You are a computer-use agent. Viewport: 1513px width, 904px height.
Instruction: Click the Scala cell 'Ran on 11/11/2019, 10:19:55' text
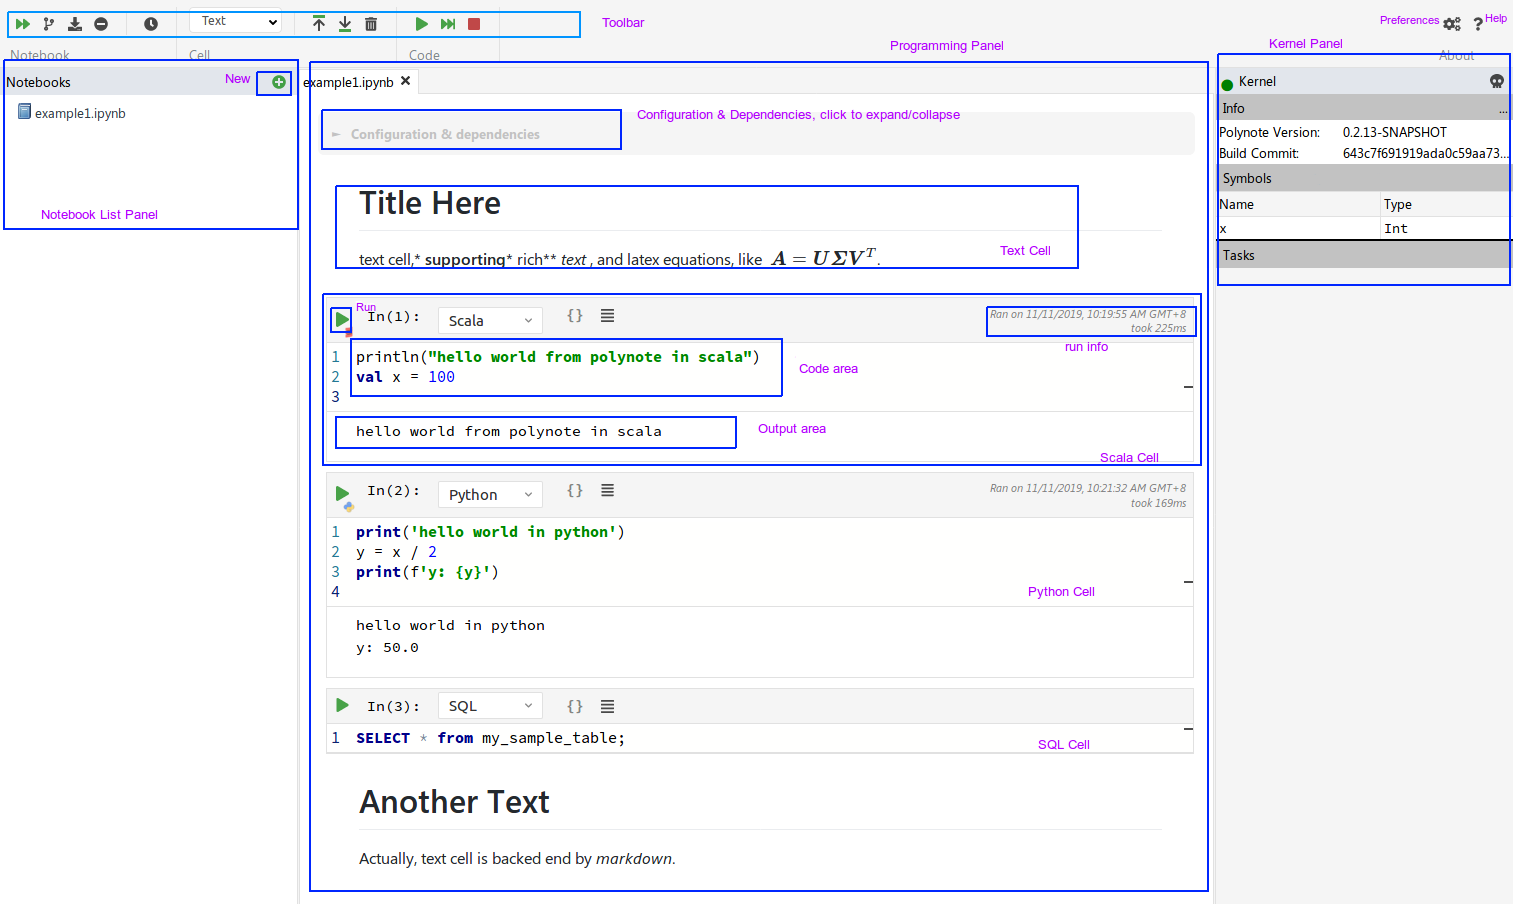click(x=1088, y=314)
